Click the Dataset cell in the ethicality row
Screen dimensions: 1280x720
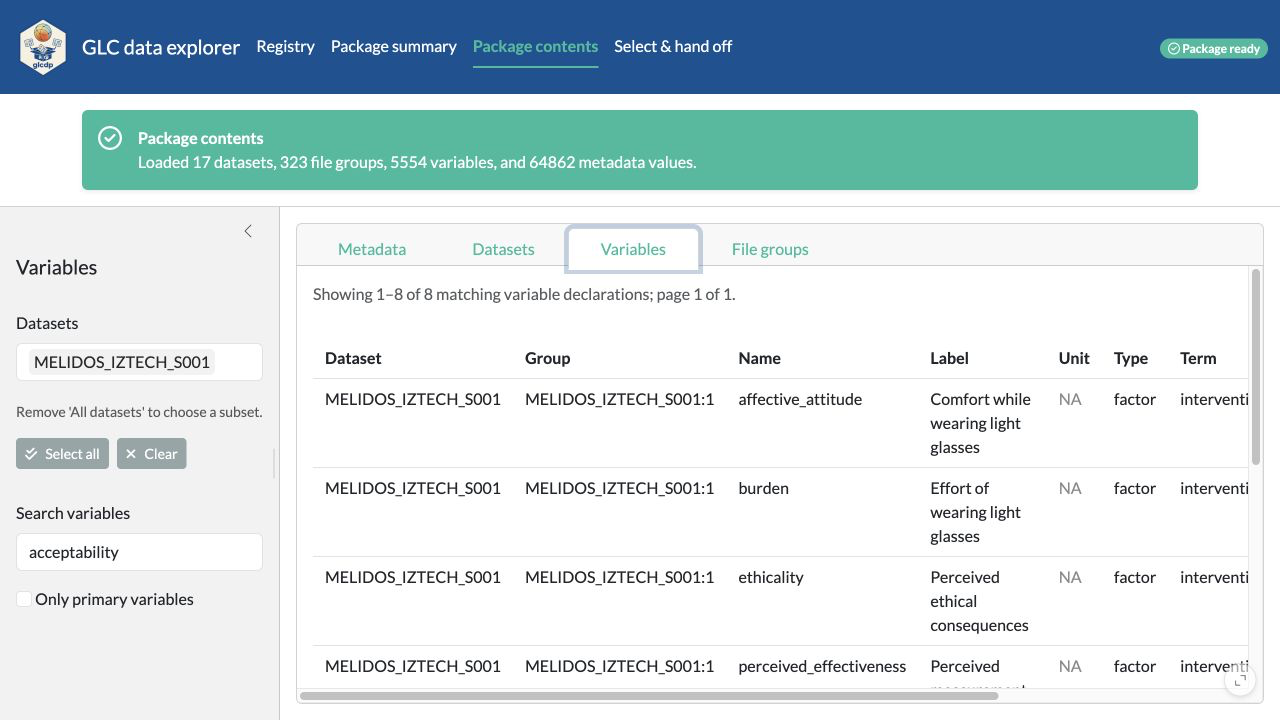[x=413, y=577]
